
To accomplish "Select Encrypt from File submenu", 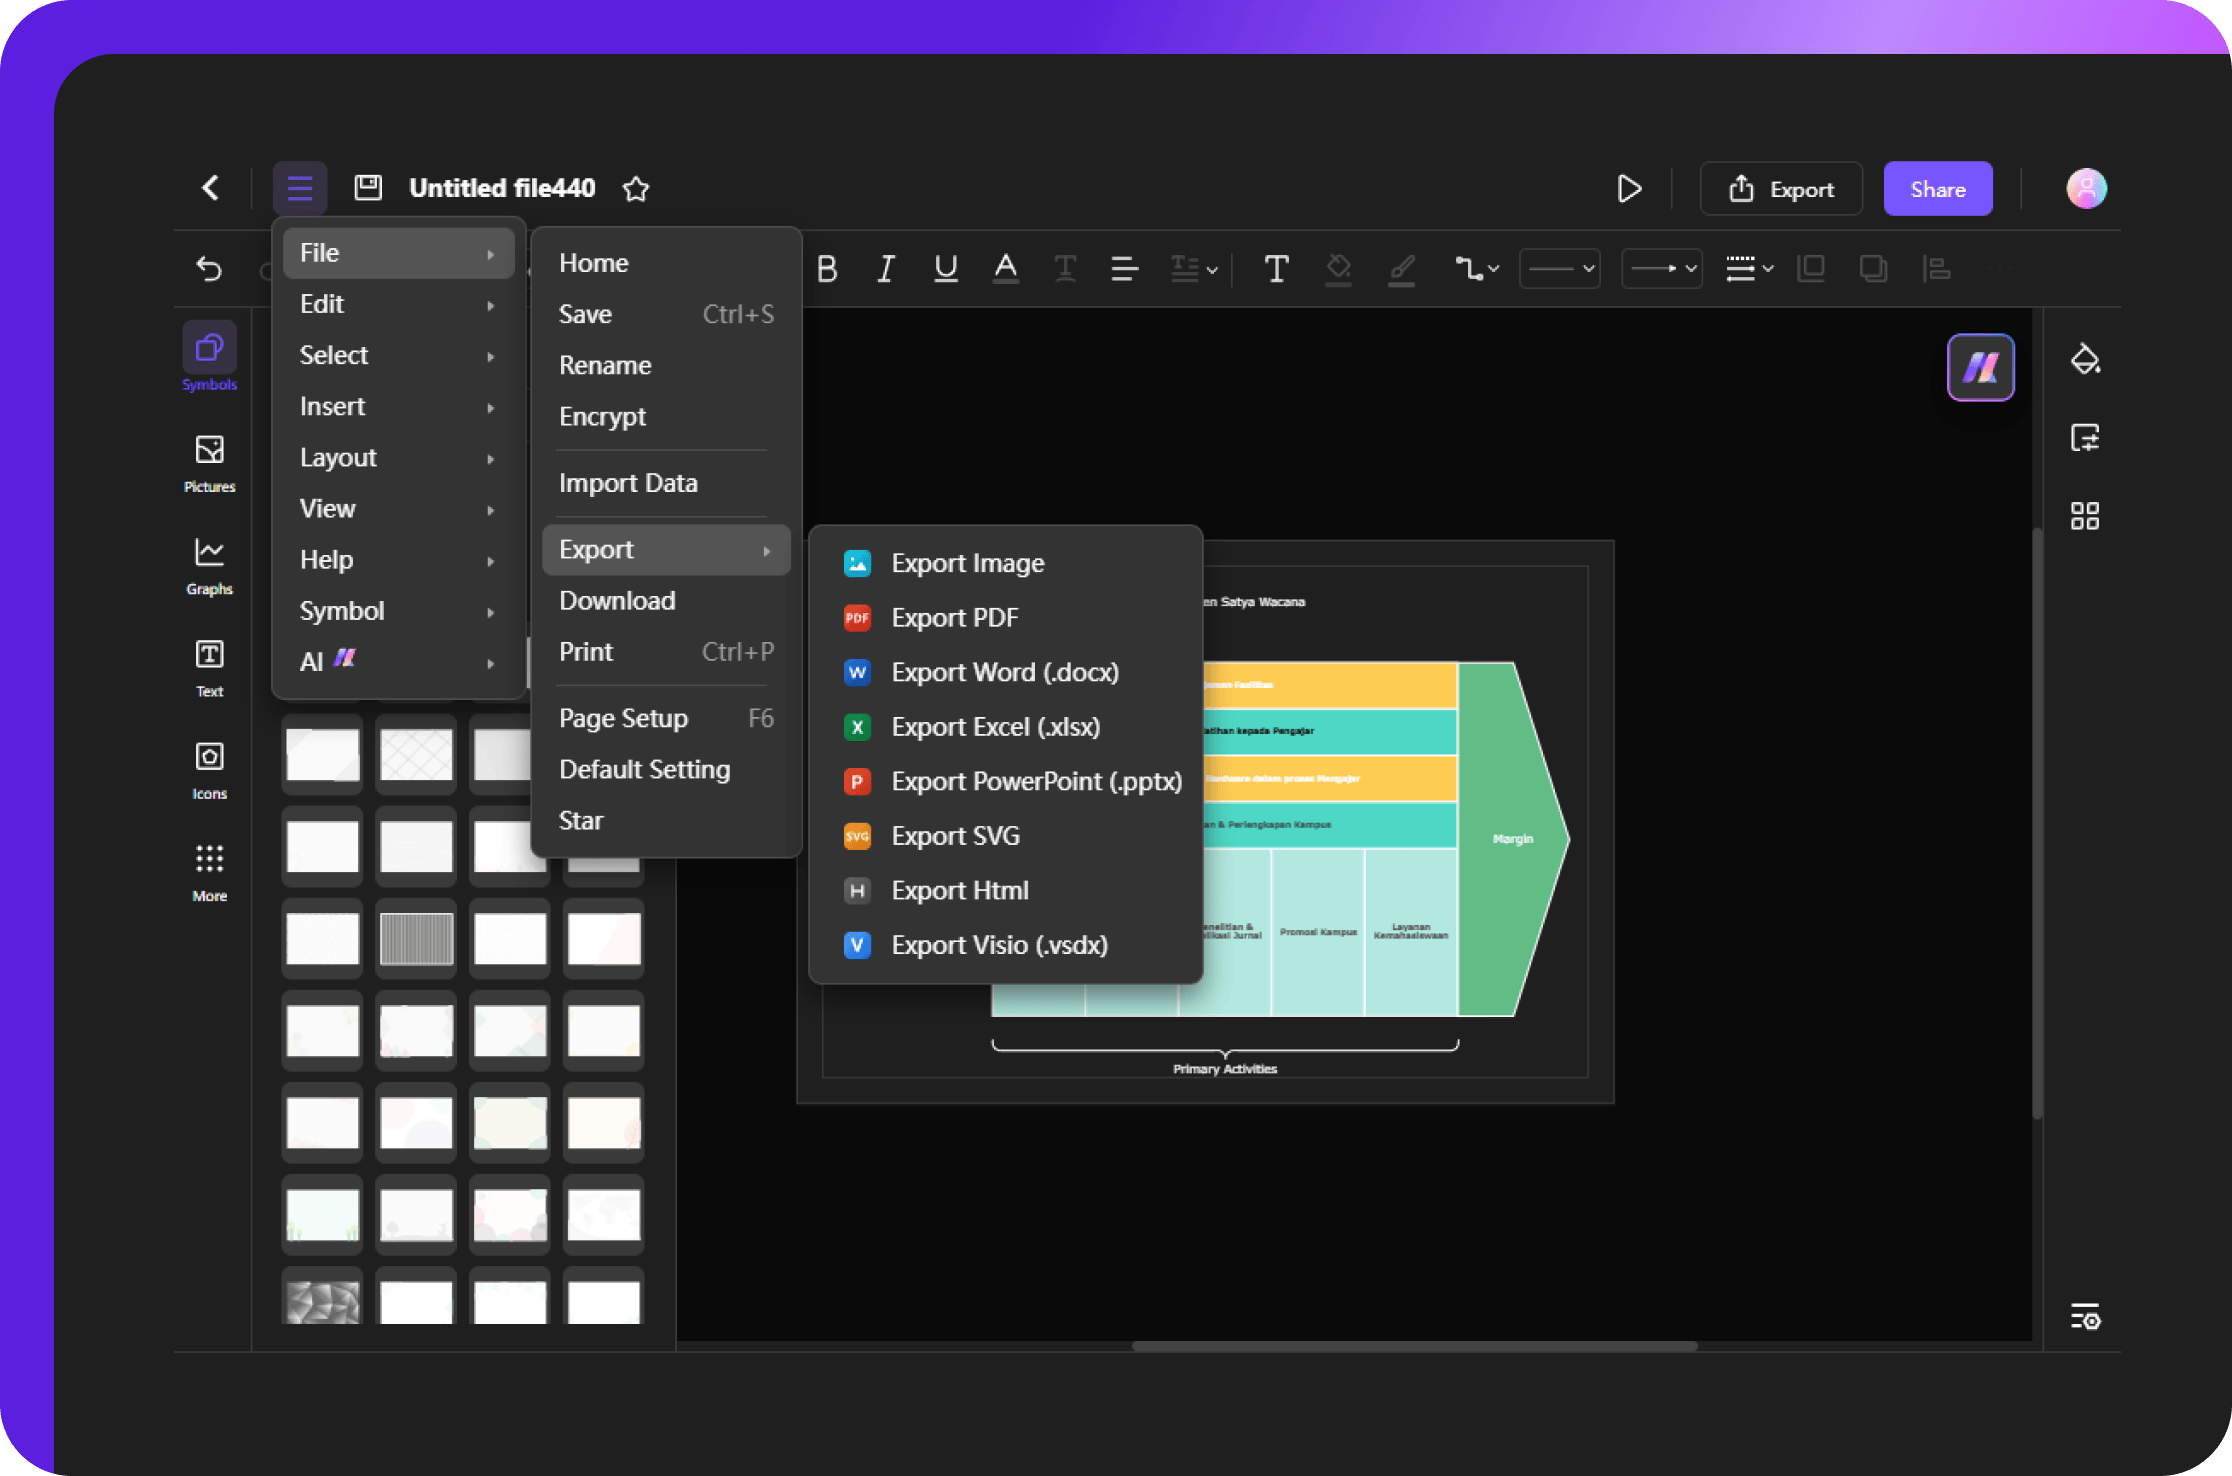I will (666, 416).
